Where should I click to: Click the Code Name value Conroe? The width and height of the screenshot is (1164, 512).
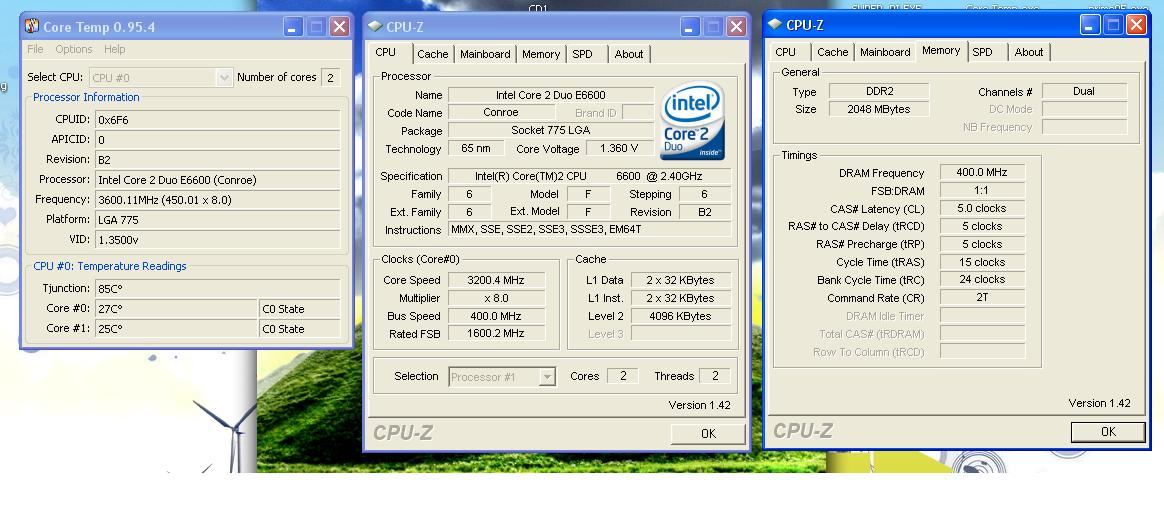pos(501,113)
